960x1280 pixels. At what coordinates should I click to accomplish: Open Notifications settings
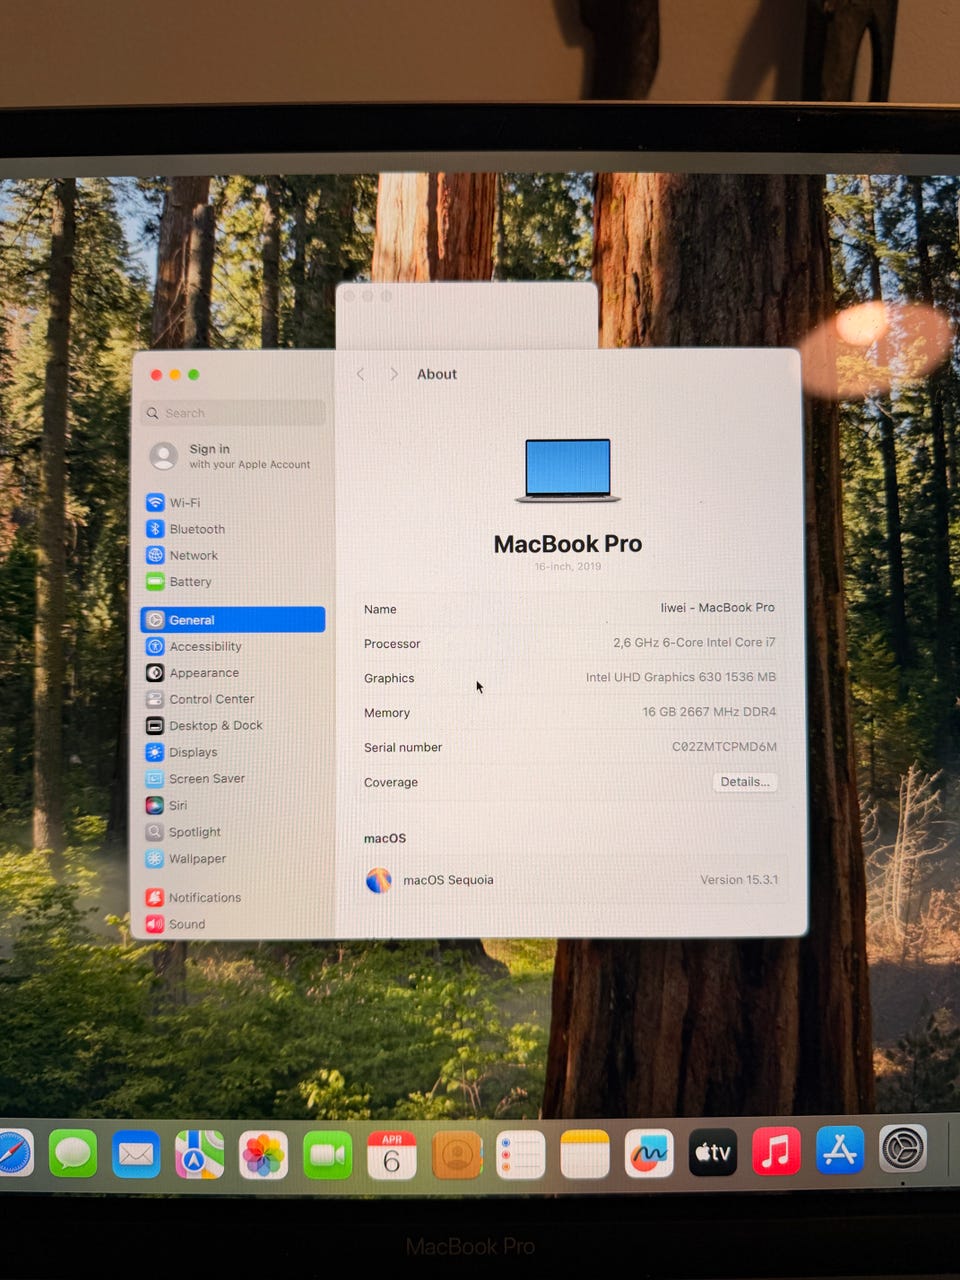232,898
